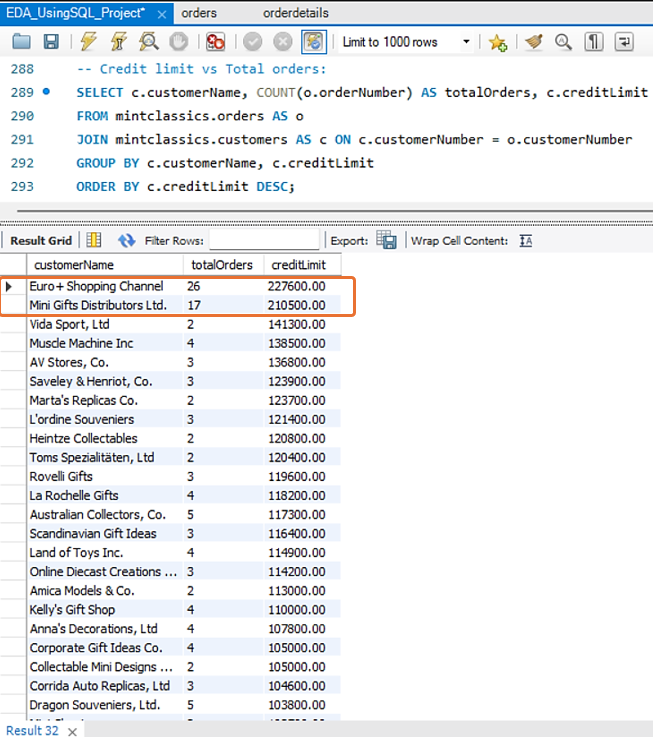The width and height of the screenshot is (653, 737).
Task: Select Amica Models & Co. cell
Action: (105, 591)
